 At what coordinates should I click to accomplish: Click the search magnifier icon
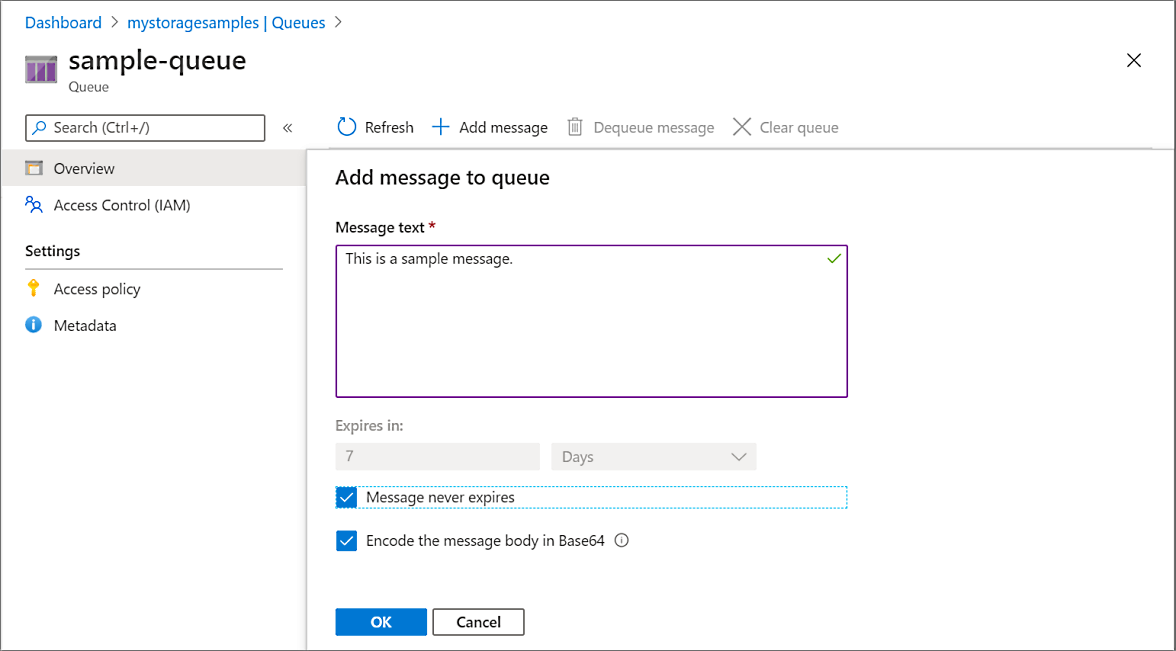click(40, 128)
